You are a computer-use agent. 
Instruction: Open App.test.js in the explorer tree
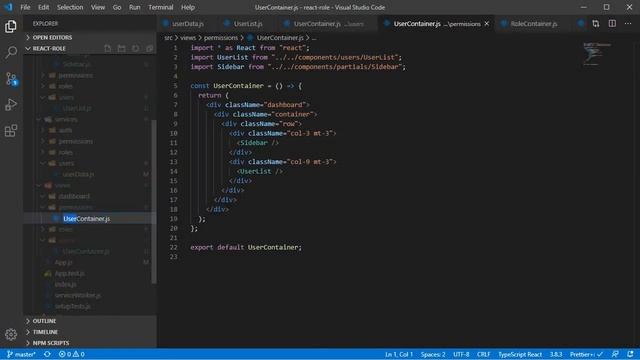pyautogui.click(x=70, y=273)
